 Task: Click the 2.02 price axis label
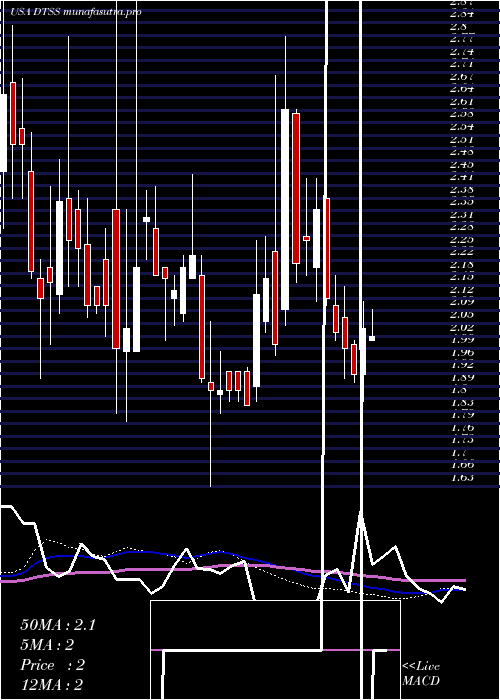[462, 327]
